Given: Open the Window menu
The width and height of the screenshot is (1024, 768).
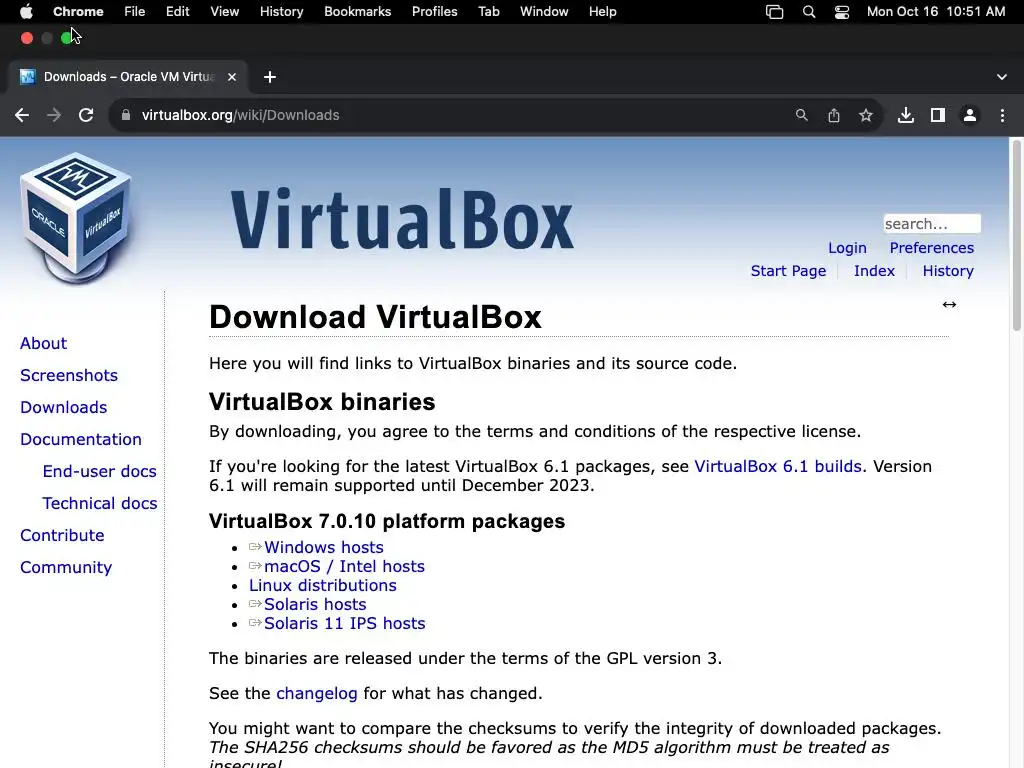Looking at the screenshot, I should point(544,12).
